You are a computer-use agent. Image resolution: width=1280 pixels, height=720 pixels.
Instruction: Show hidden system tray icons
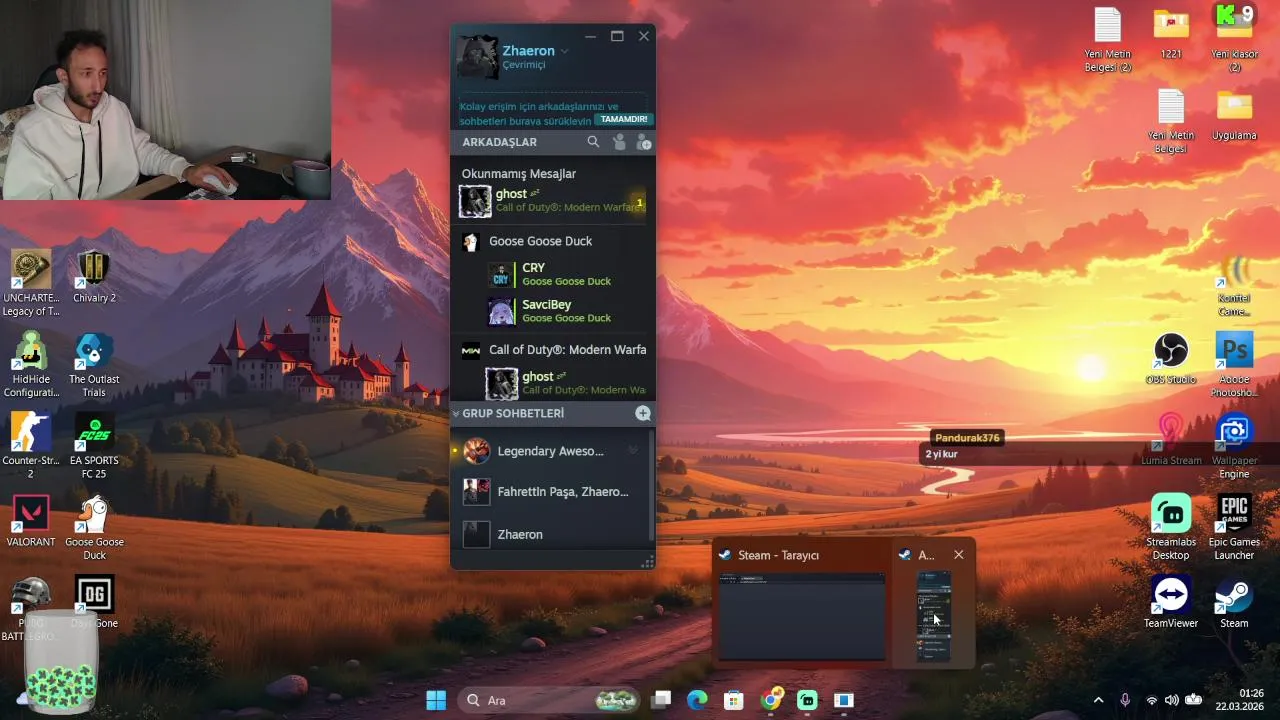pos(1098,700)
